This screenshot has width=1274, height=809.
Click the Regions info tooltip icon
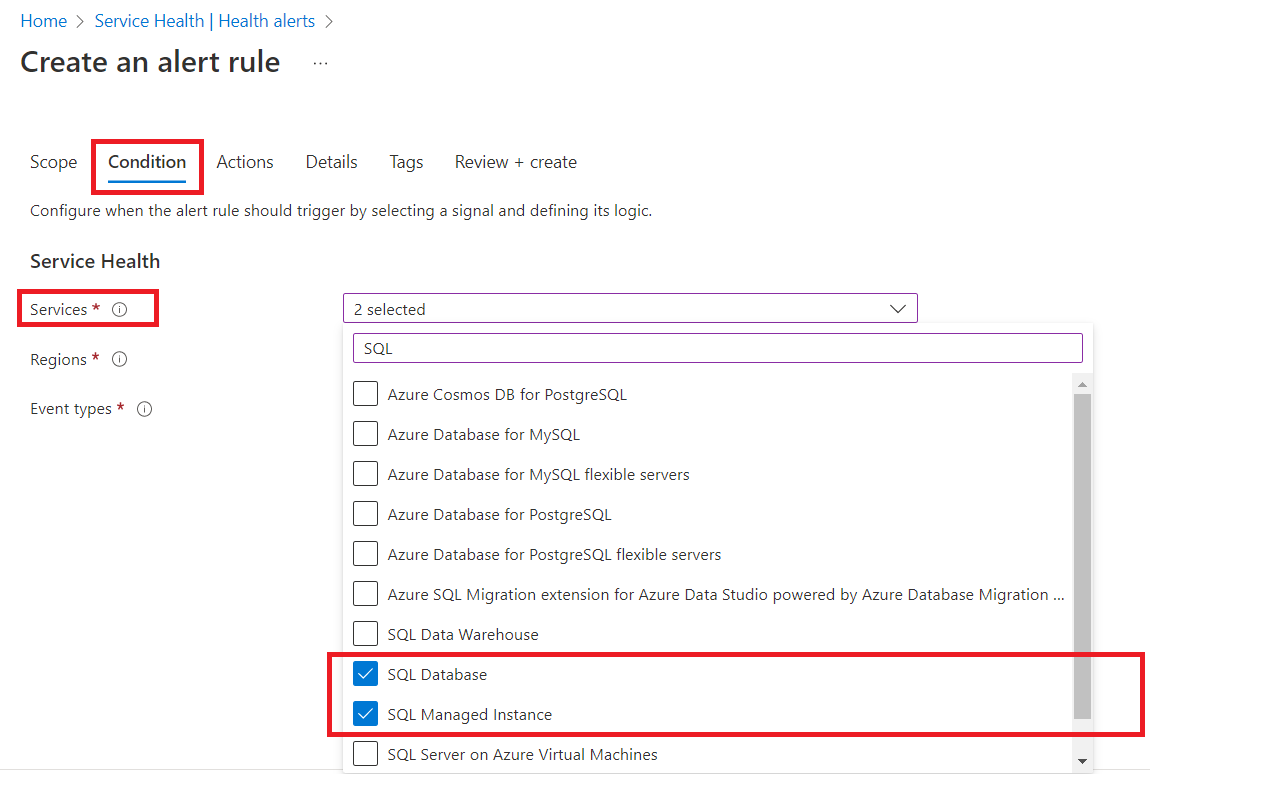pyautogui.click(x=119, y=359)
